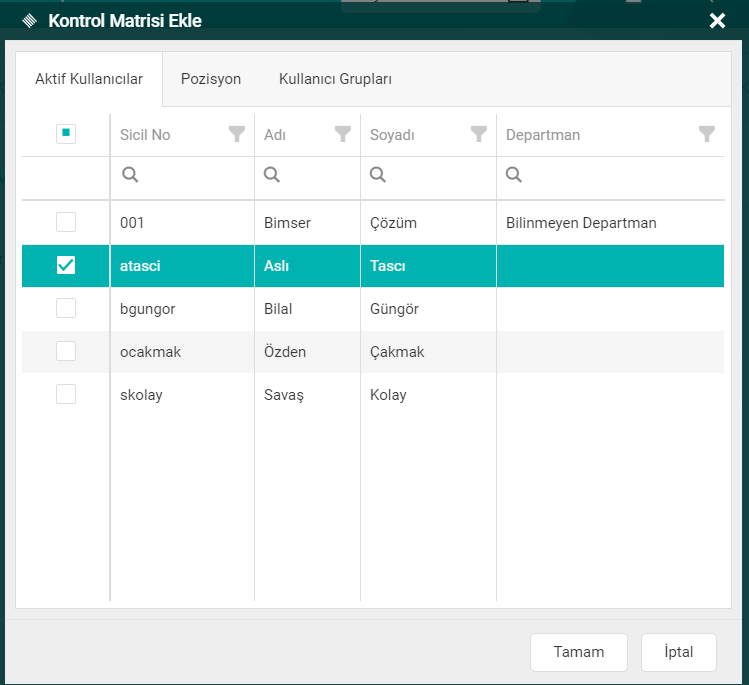Image resolution: width=749 pixels, height=685 pixels.
Task: Switch to the Pozisyon tab
Action: [x=211, y=79]
